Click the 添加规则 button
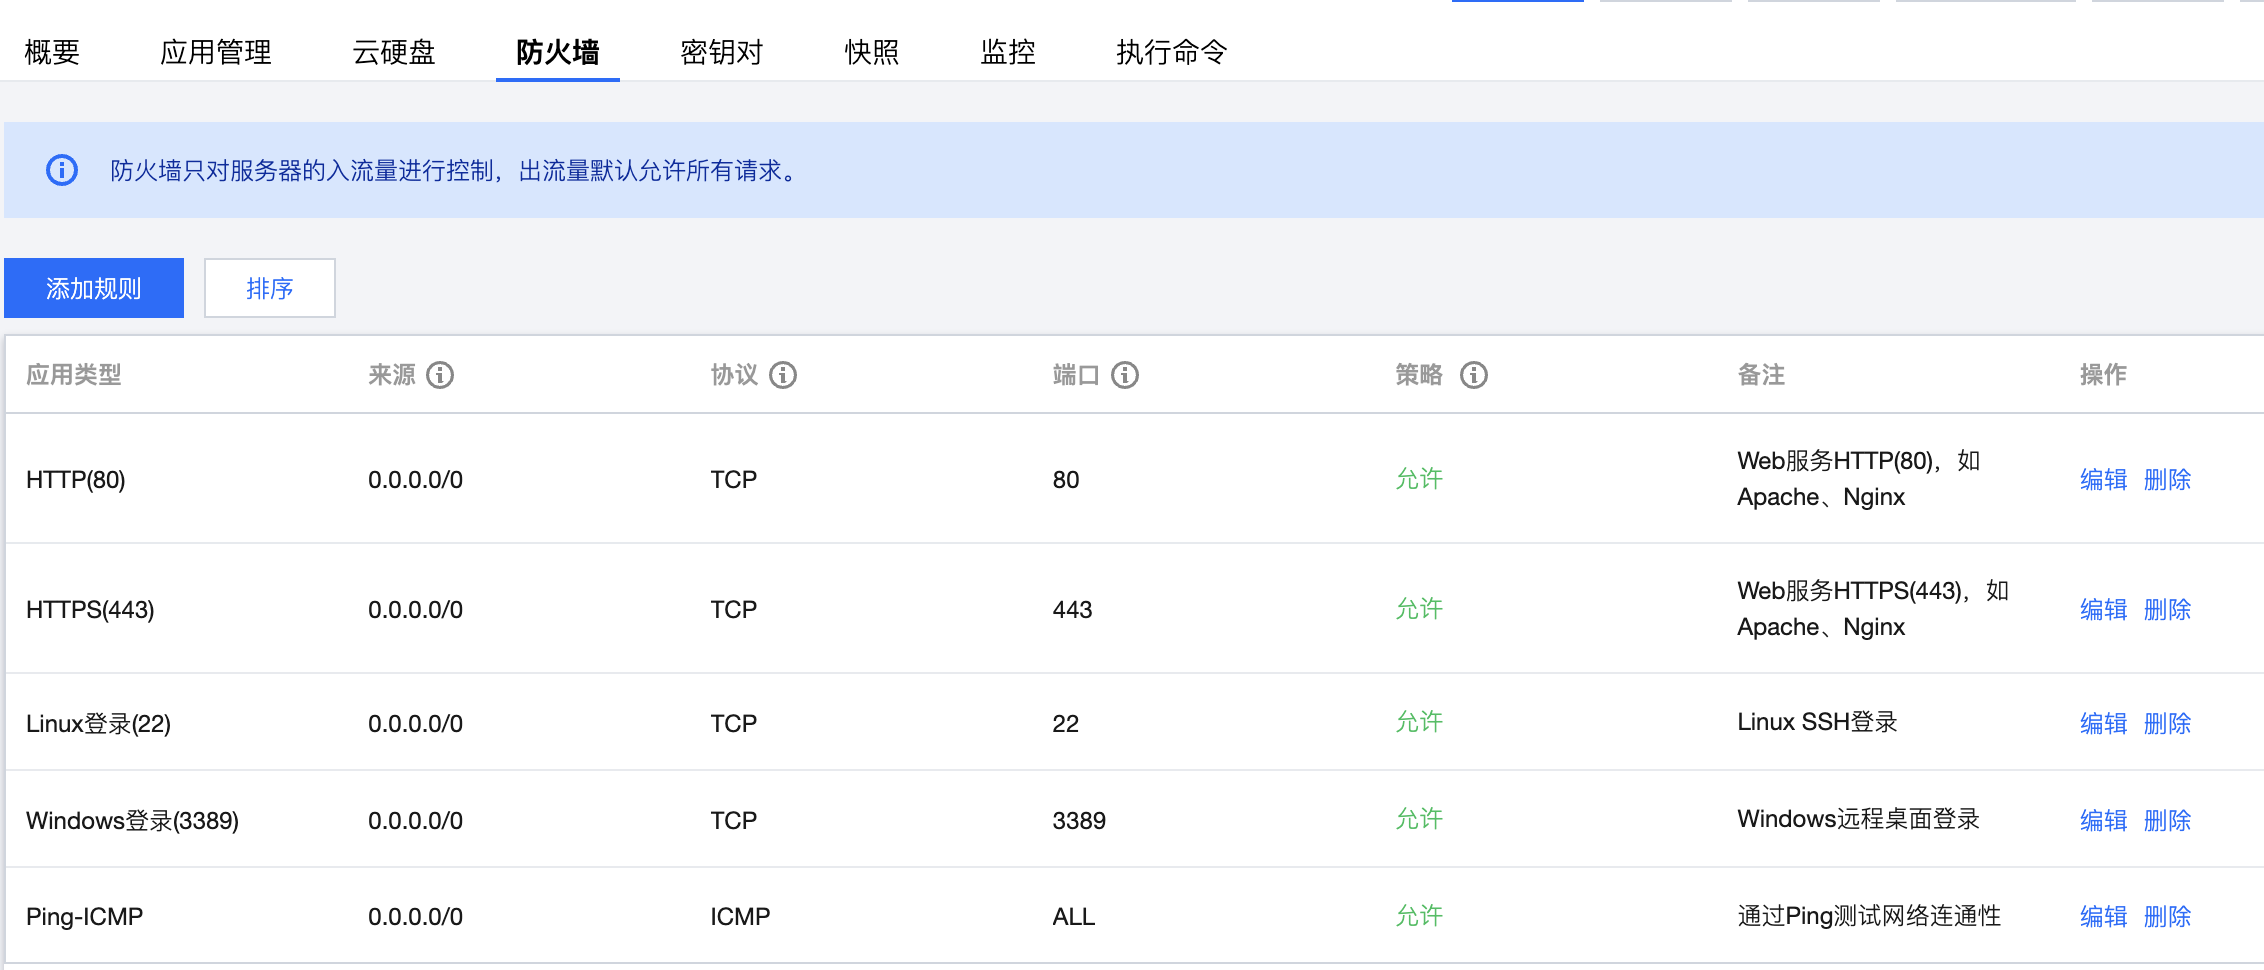 click(x=94, y=288)
